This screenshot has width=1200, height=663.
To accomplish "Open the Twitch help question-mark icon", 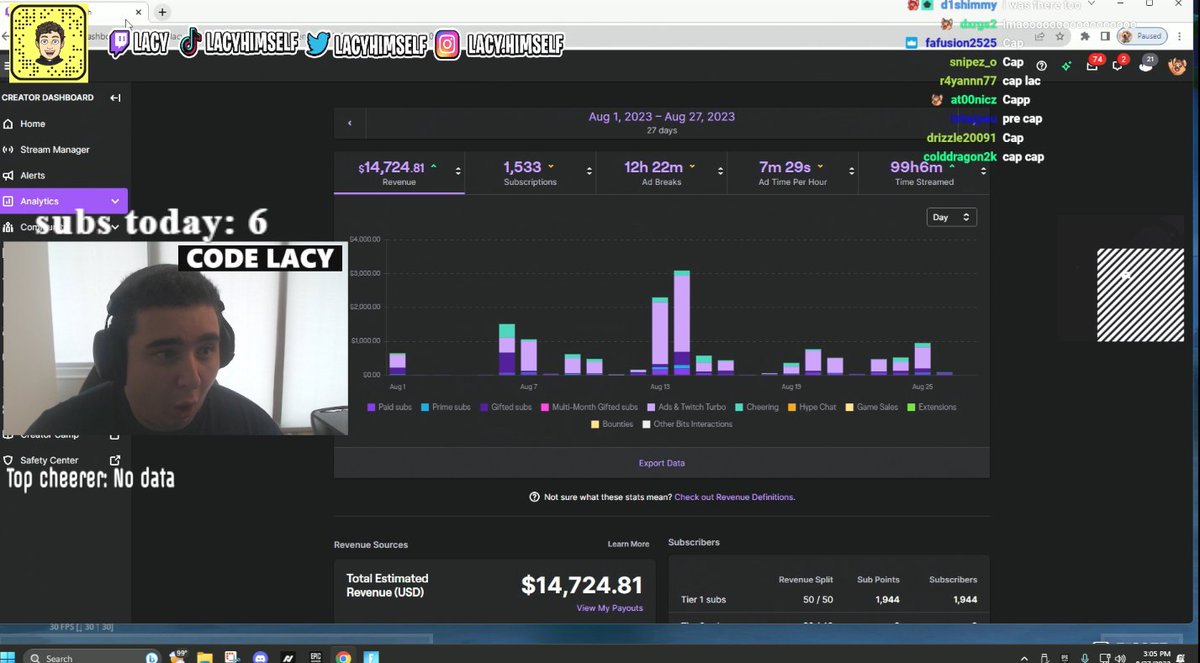I will [x=1041, y=65].
